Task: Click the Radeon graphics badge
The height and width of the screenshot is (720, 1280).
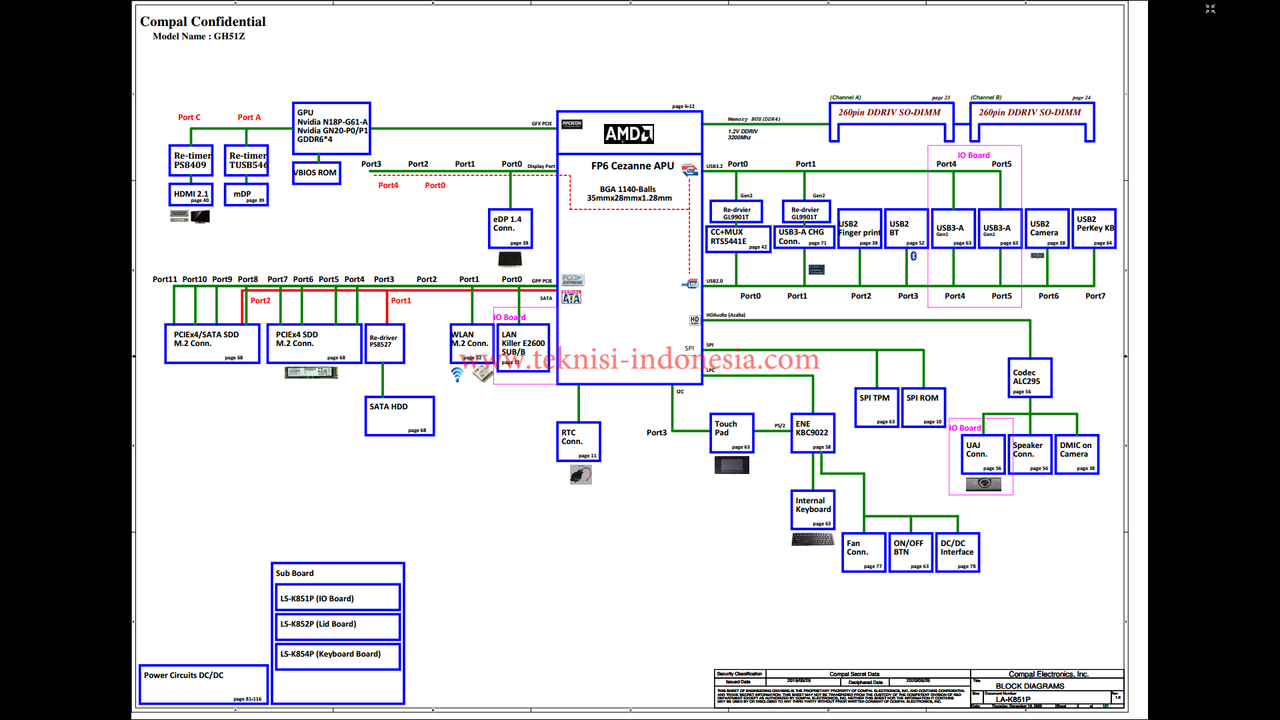Action: click(572, 124)
